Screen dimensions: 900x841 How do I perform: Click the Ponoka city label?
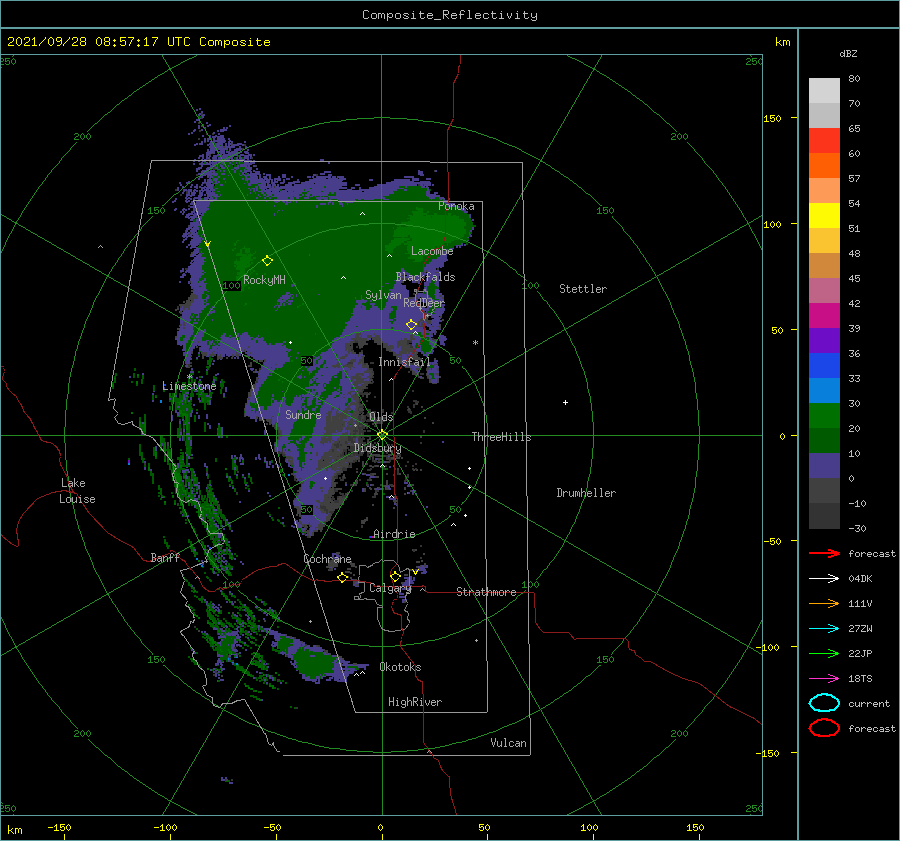[456, 206]
